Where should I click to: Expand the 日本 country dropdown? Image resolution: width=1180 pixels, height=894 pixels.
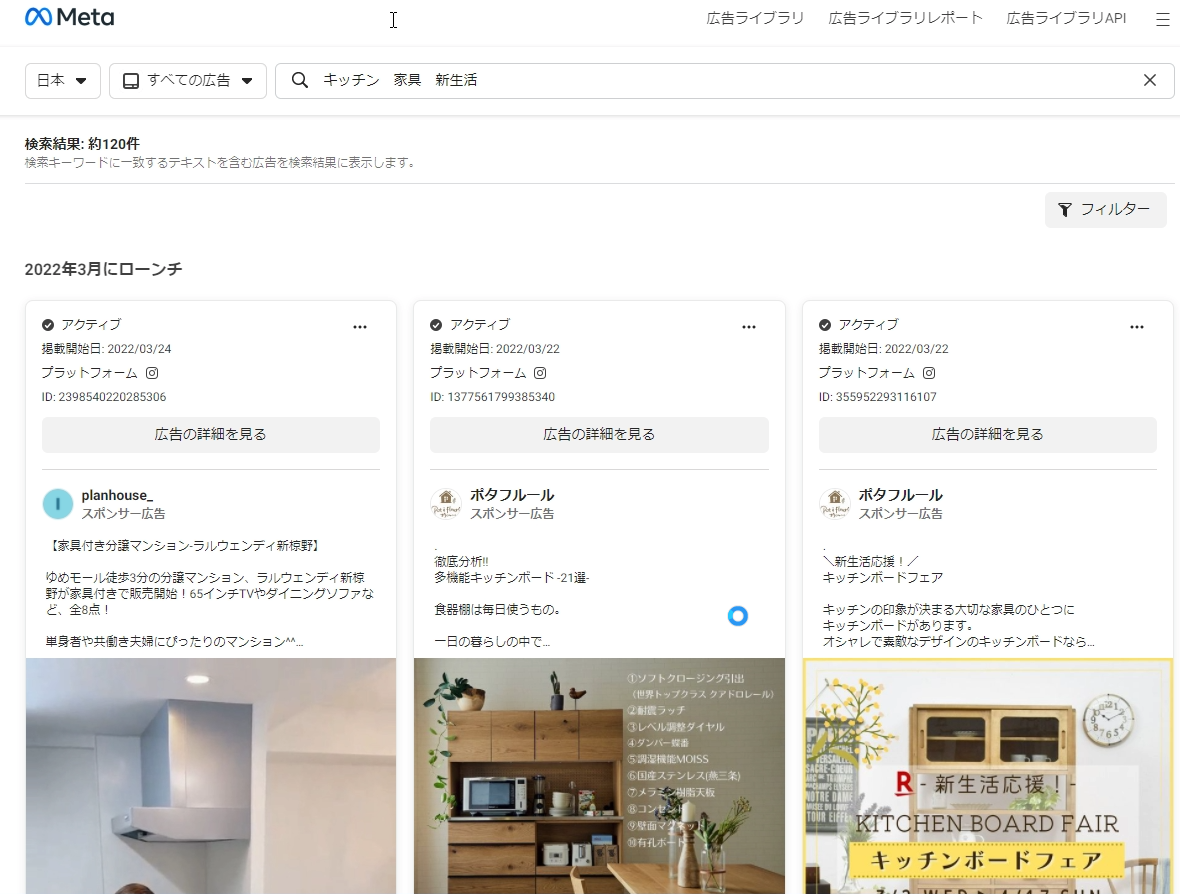click(x=62, y=80)
